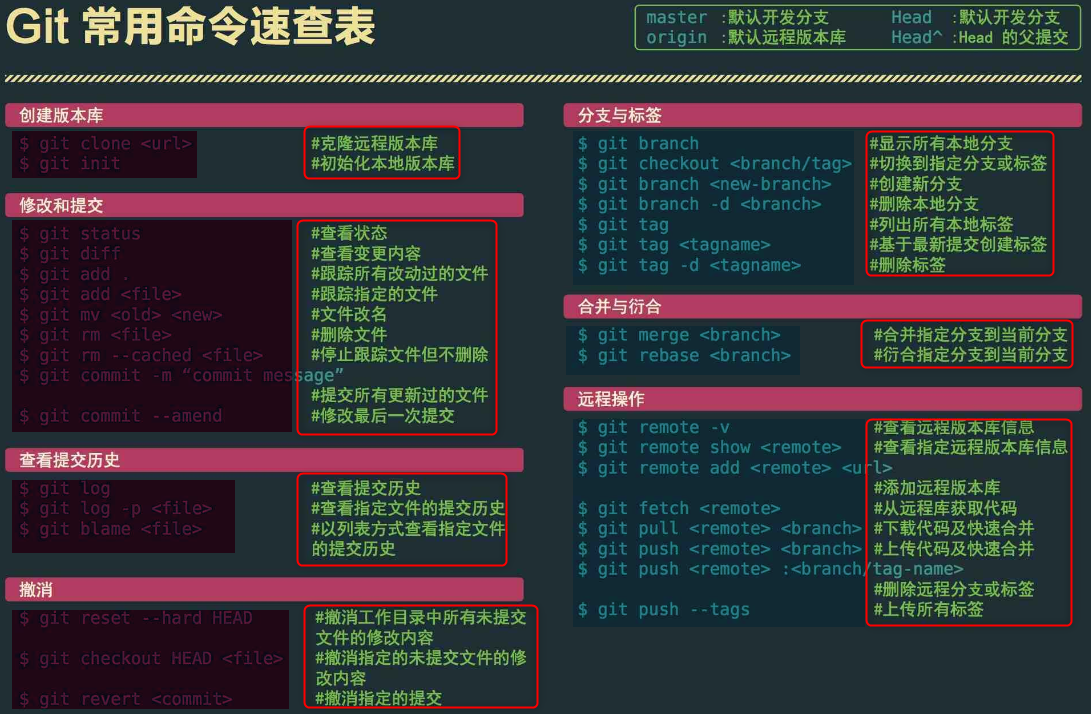
Task: Click the comment "#文件改名"
Action: pos(349,315)
